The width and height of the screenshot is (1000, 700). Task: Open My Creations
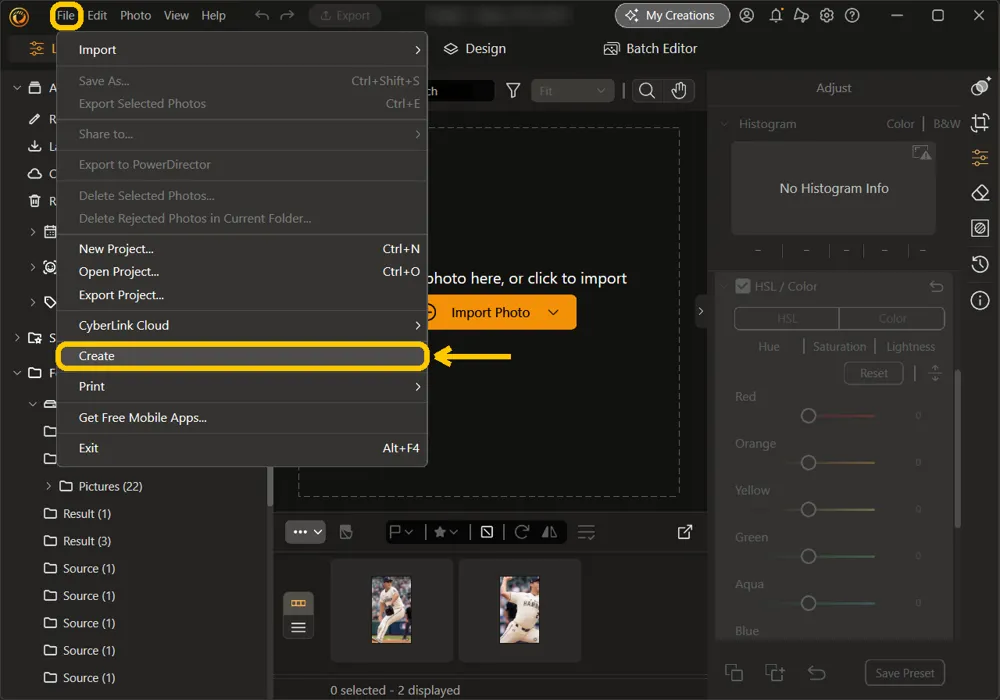[x=672, y=15]
